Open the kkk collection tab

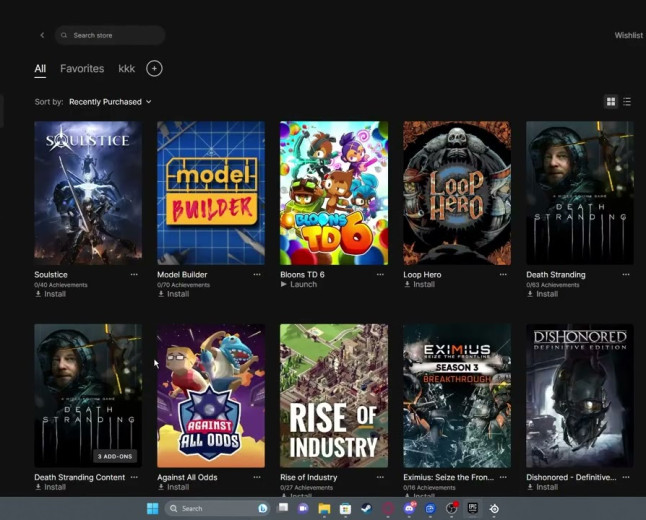(x=126, y=68)
